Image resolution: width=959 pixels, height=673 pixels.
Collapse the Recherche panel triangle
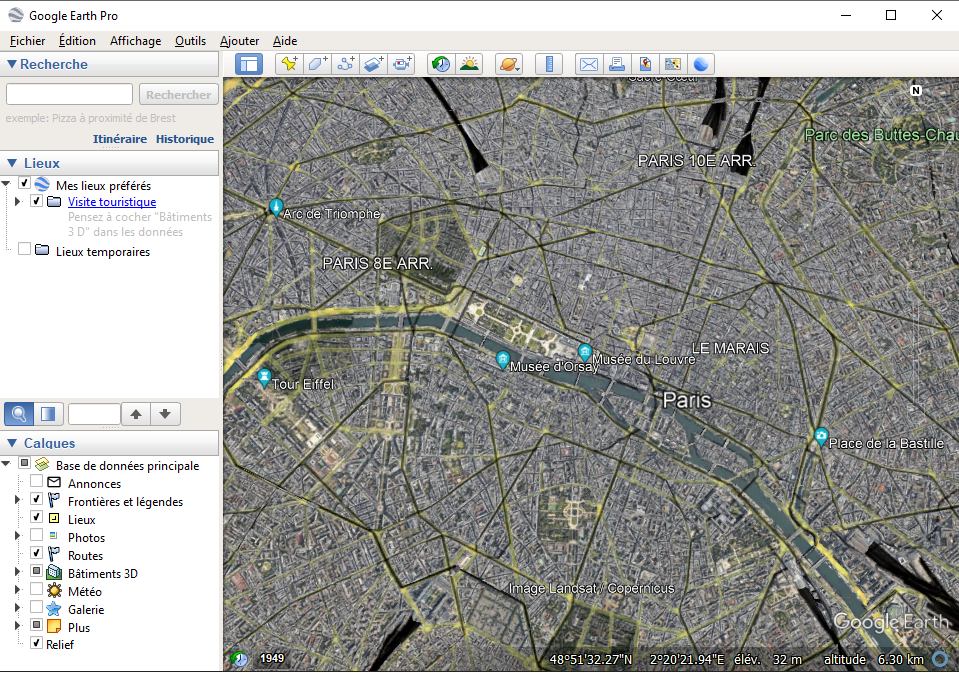click(11, 64)
